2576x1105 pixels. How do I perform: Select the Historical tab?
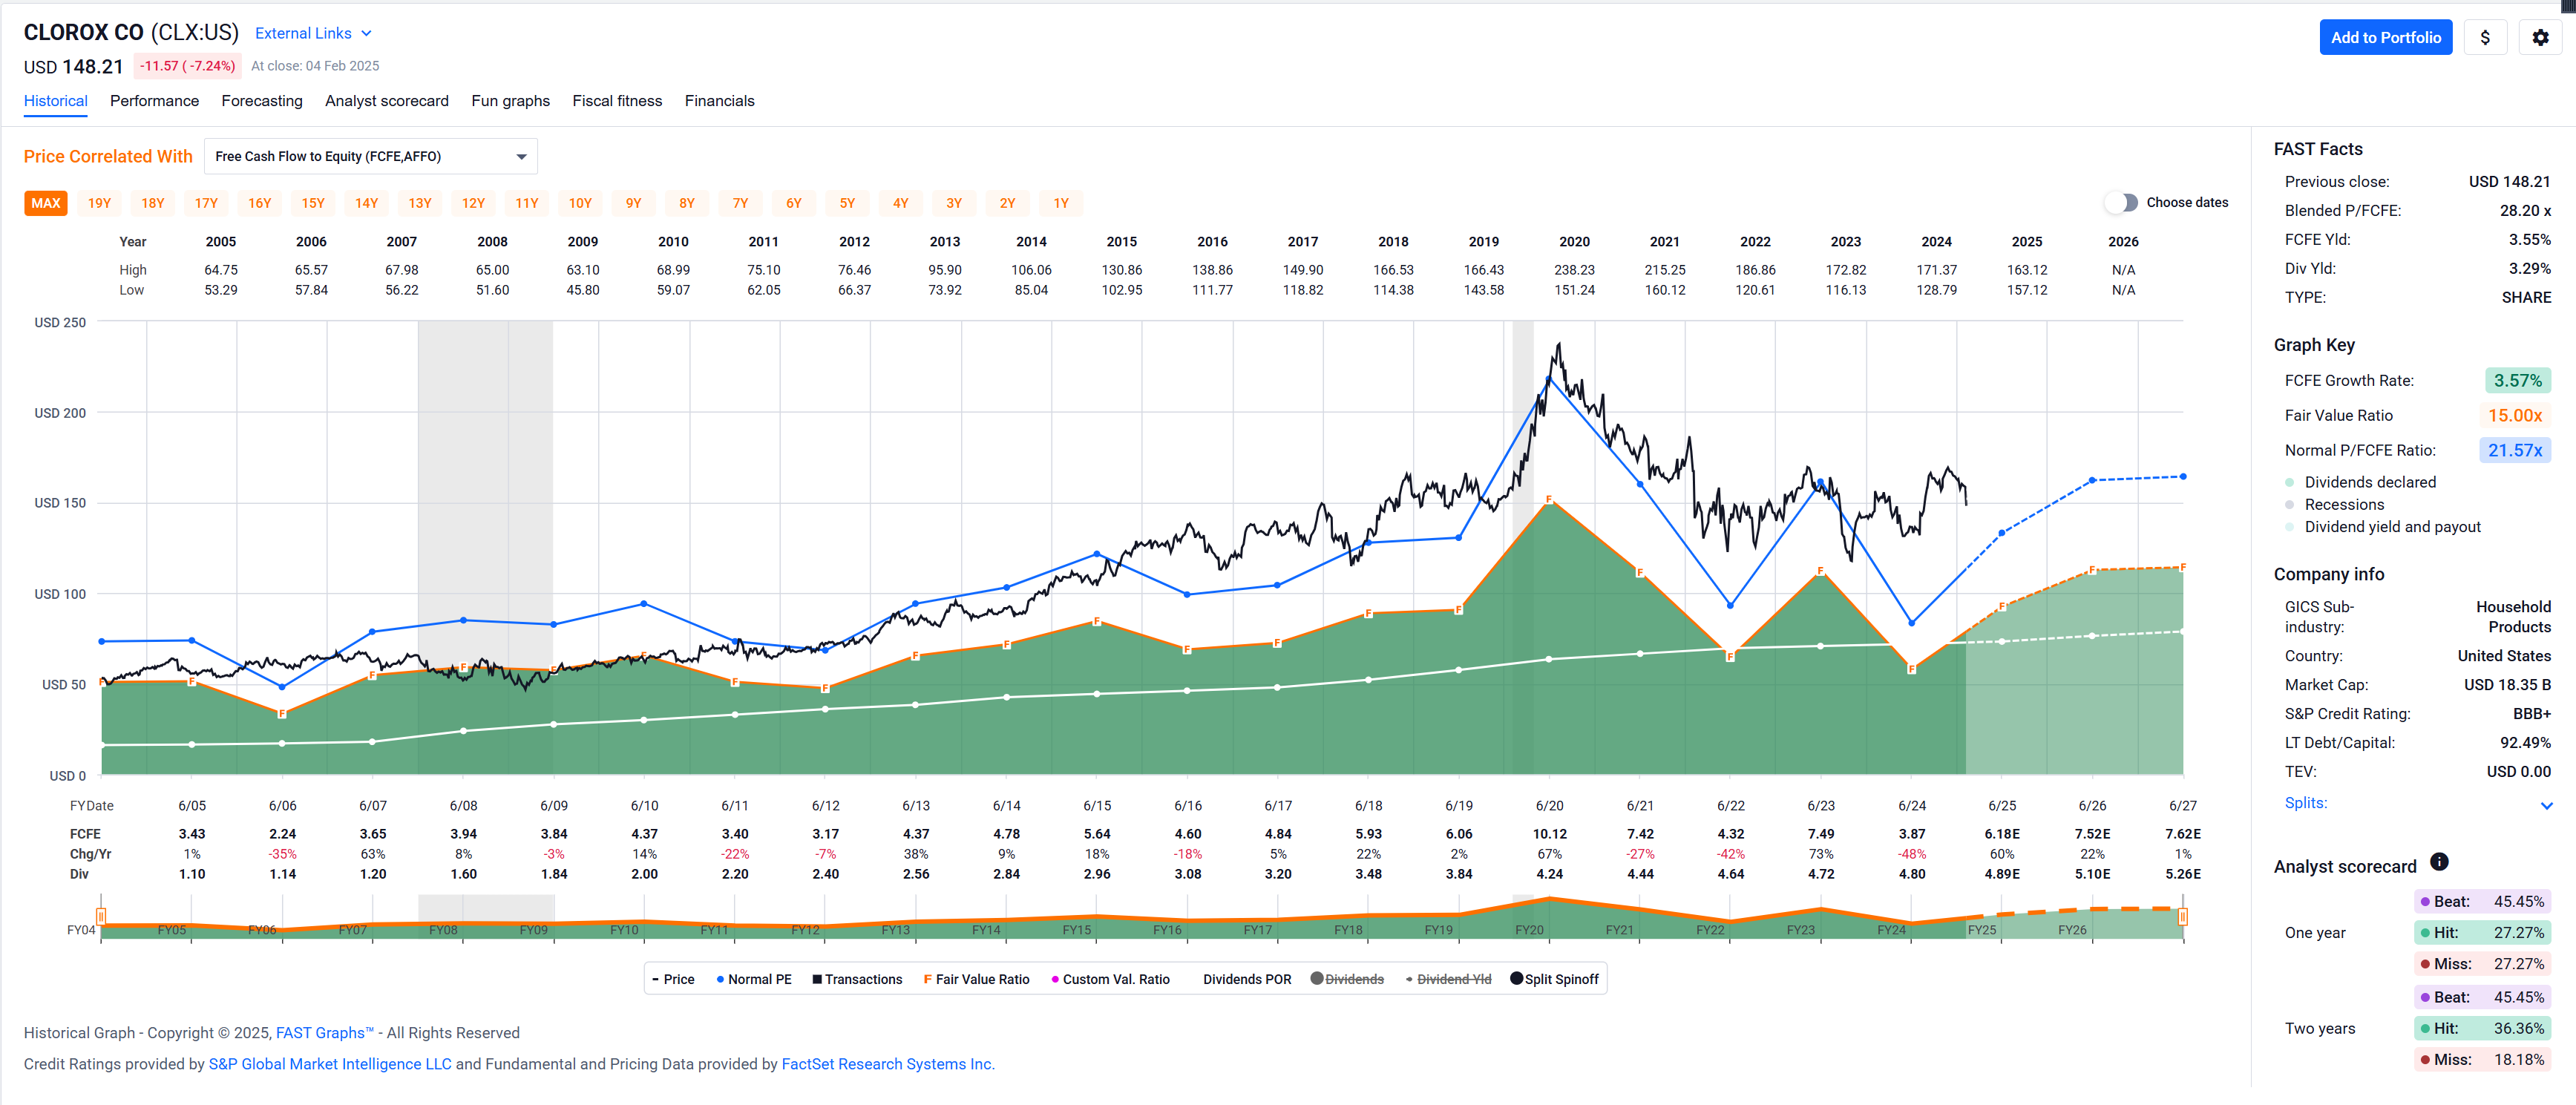click(56, 101)
